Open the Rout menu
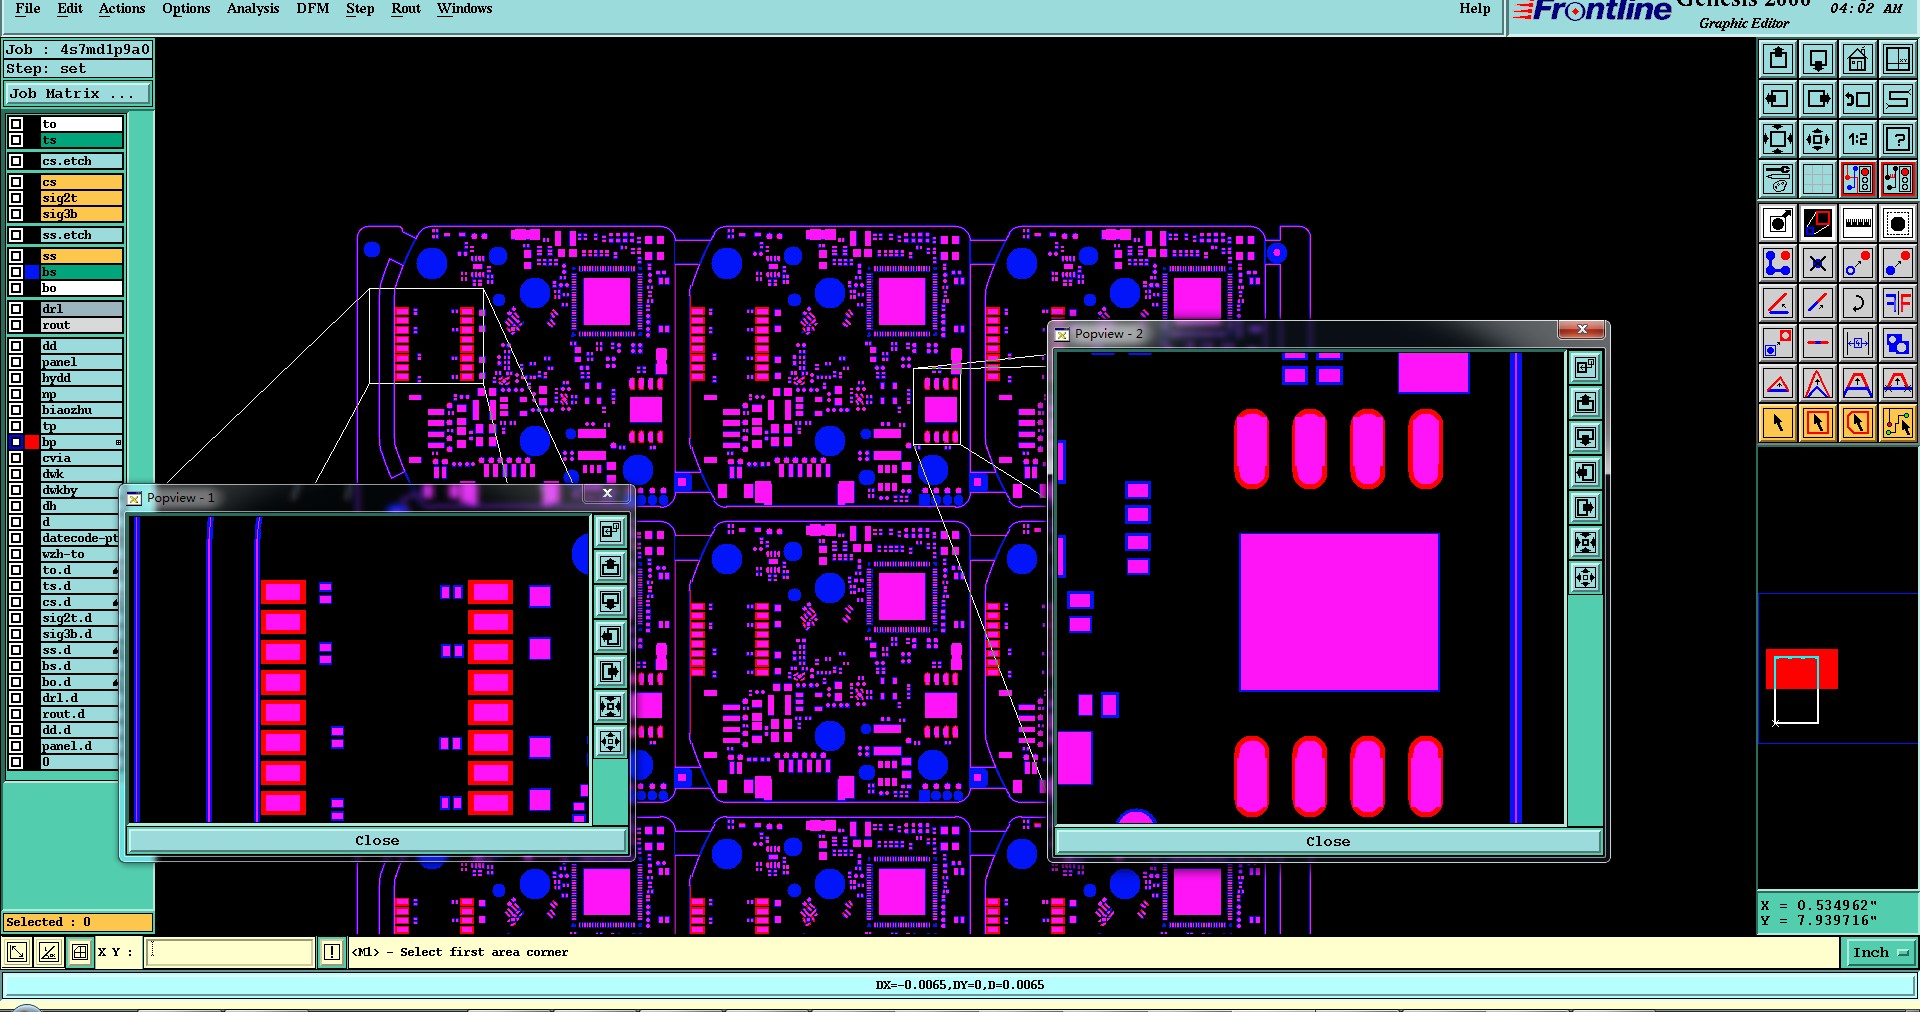 [x=406, y=9]
